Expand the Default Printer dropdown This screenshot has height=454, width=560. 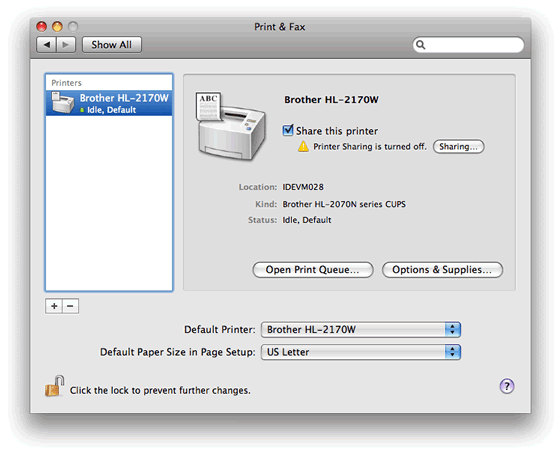pyautogui.click(x=361, y=329)
